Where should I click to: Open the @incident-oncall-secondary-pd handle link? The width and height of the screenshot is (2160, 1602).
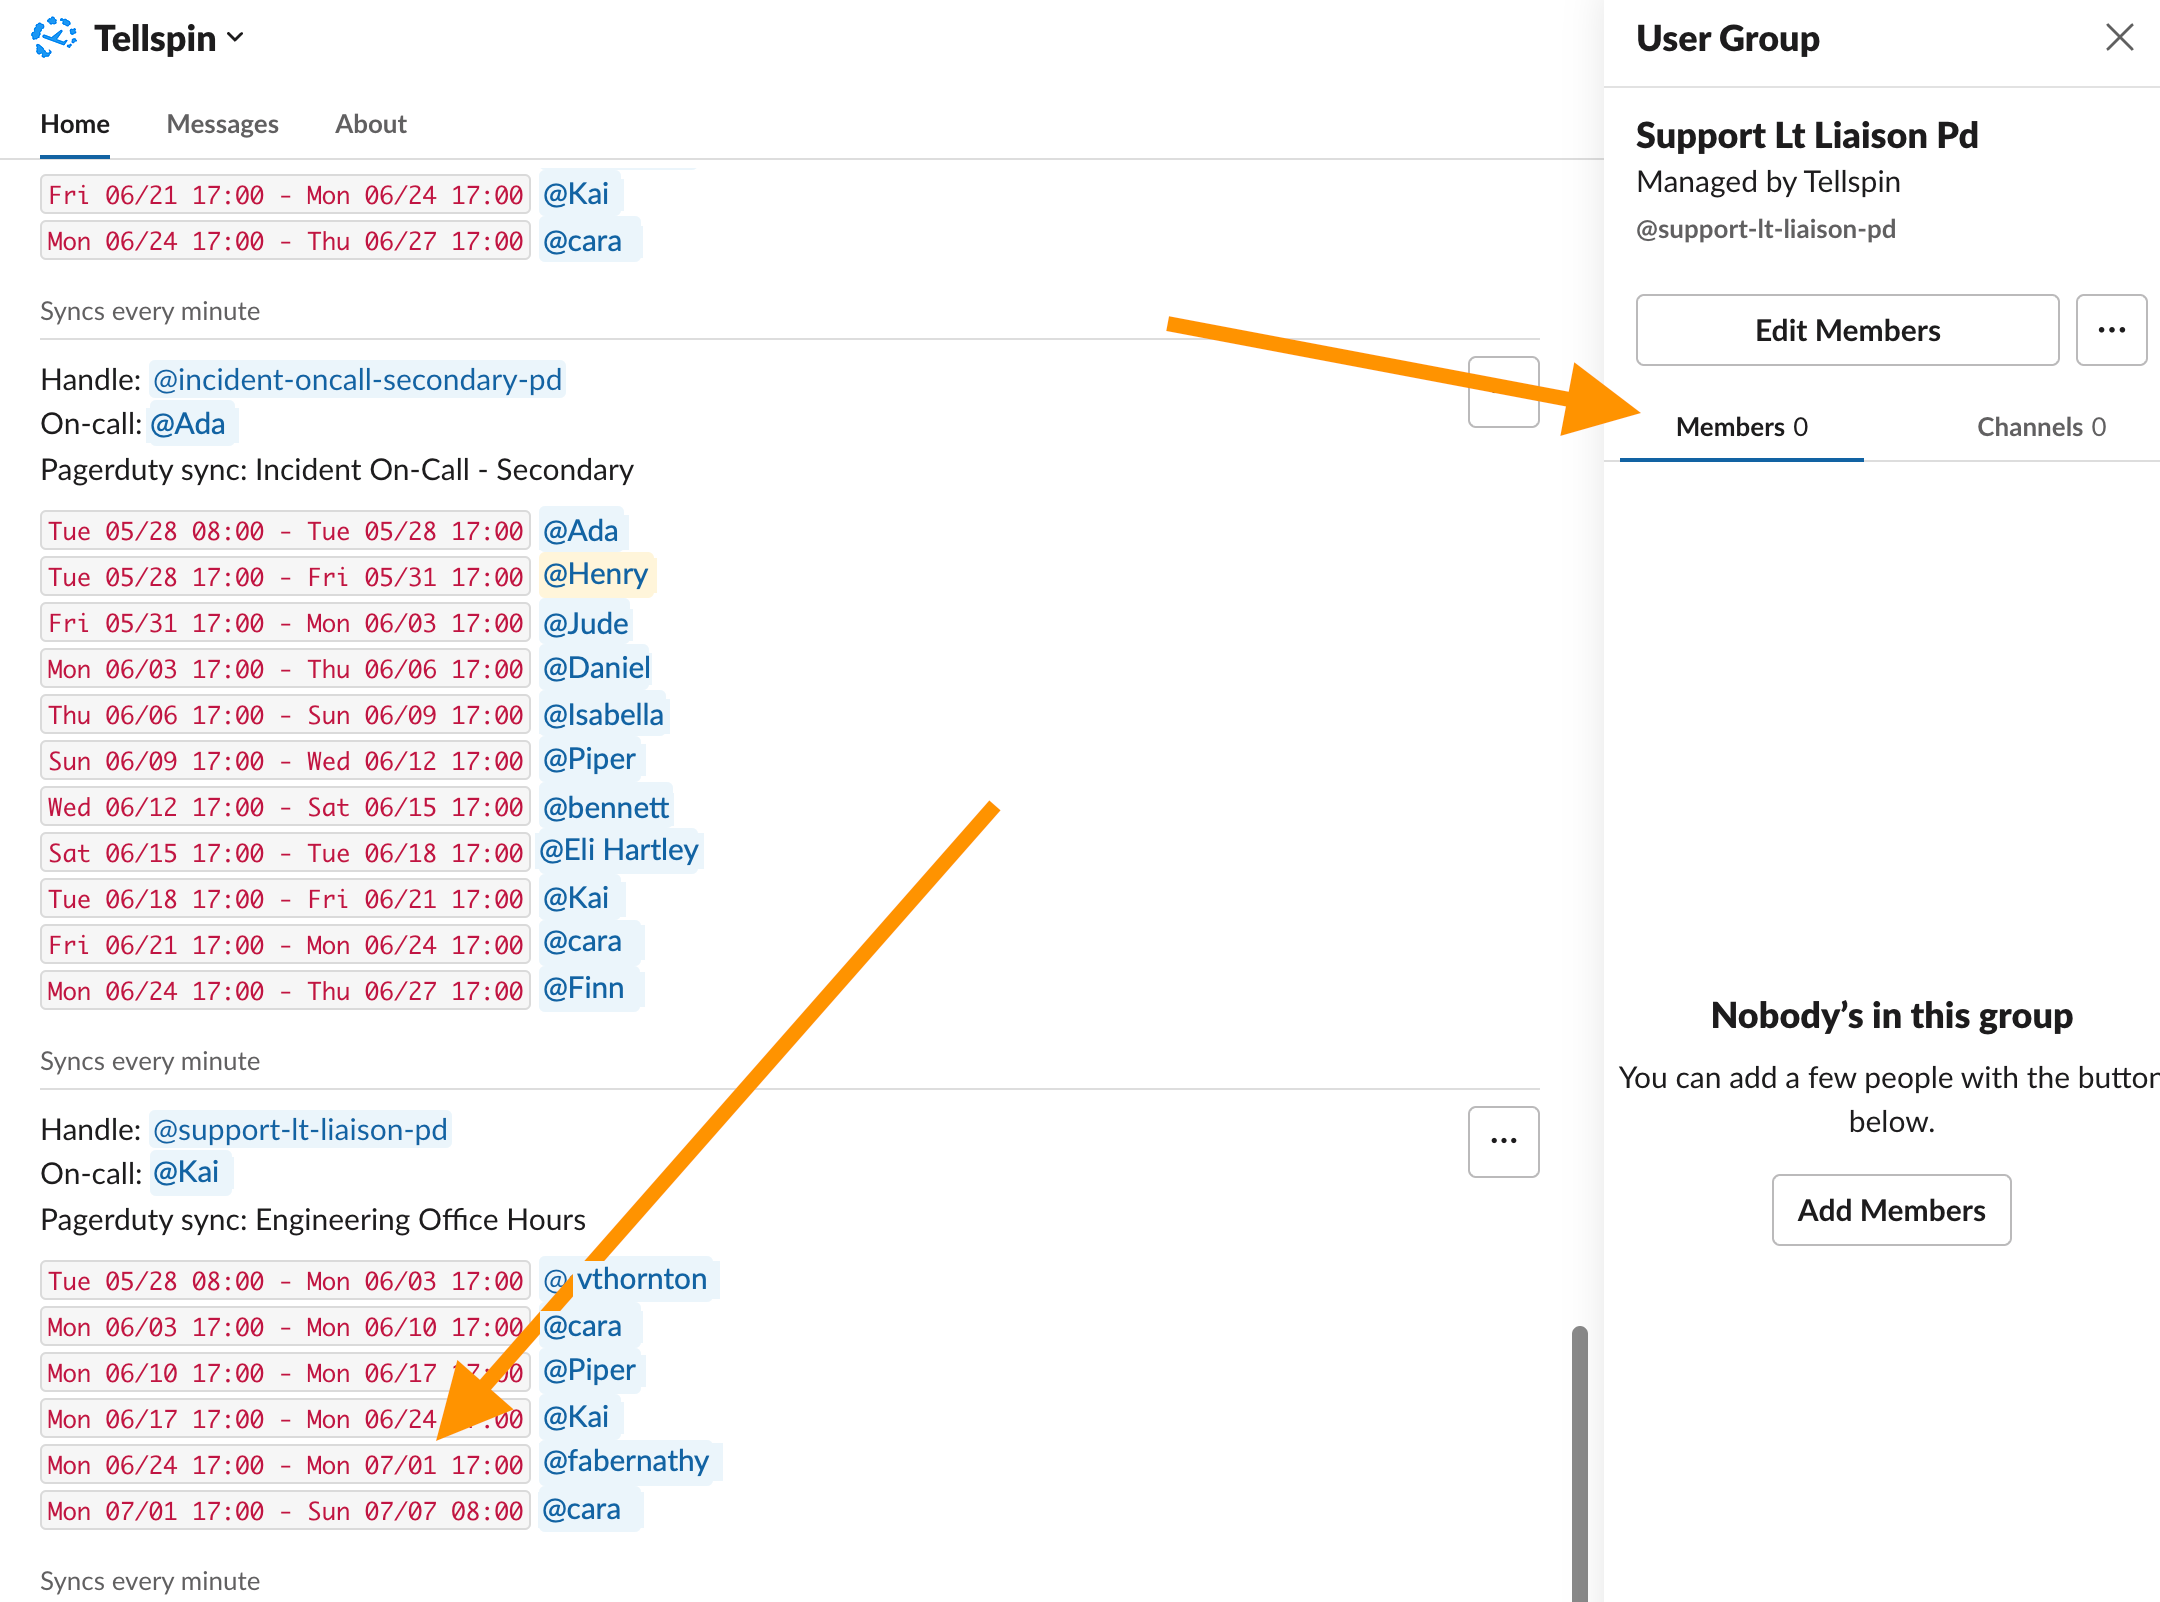[x=357, y=380]
